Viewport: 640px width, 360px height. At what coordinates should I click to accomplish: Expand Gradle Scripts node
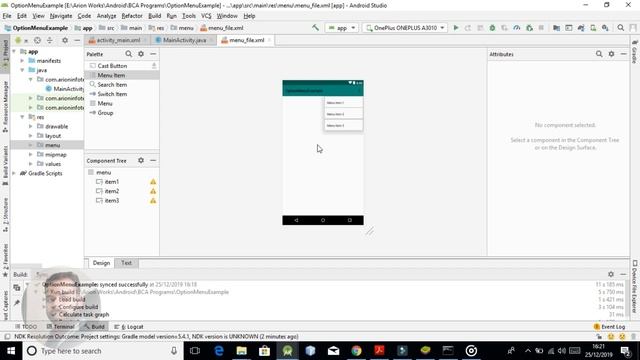click(14, 173)
